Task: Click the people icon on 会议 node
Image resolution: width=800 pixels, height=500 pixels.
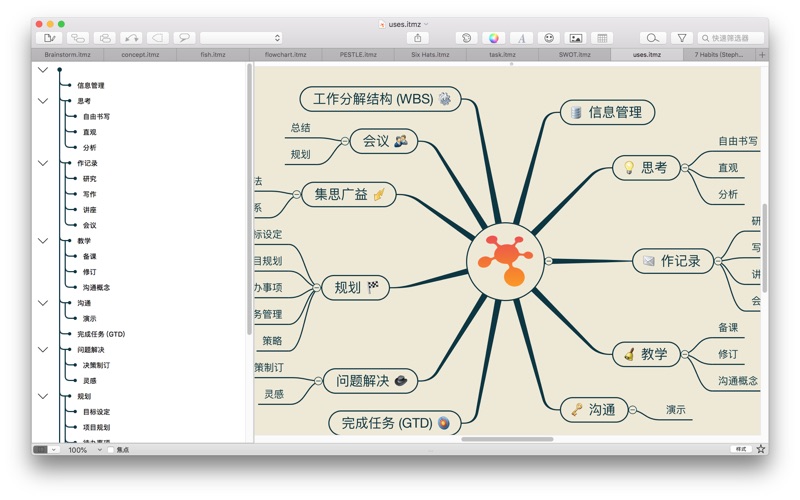Action: coord(401,140)
